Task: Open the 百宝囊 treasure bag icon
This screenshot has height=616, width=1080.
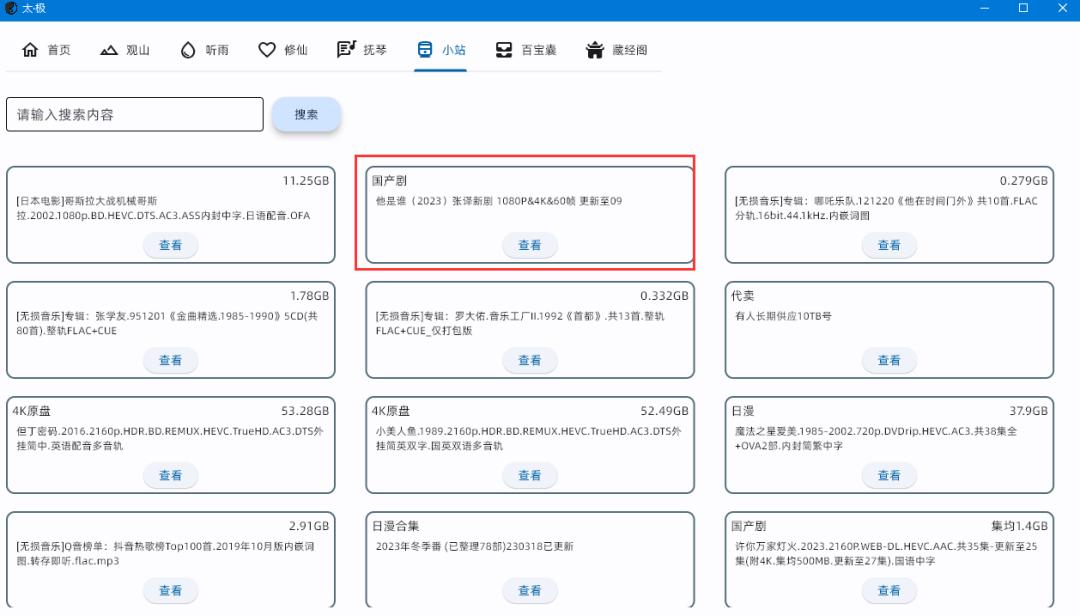Action: click(504, 48)
